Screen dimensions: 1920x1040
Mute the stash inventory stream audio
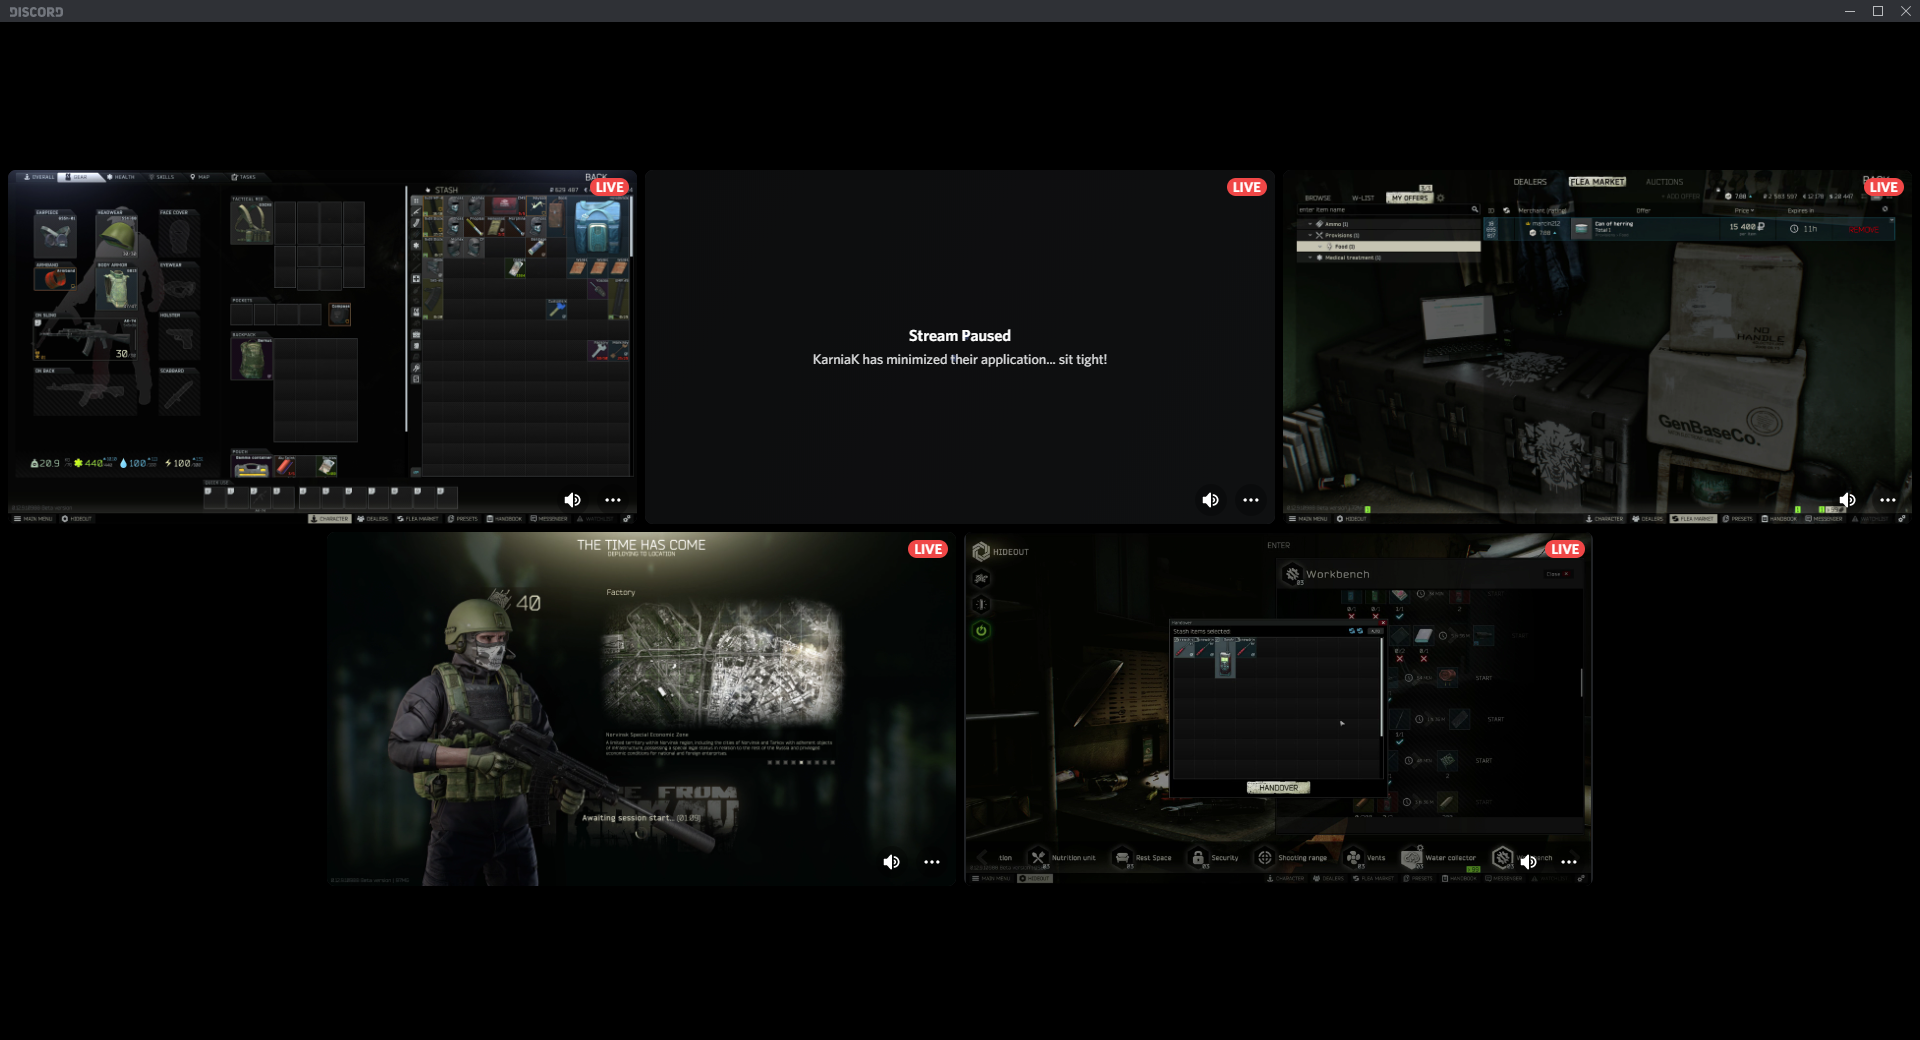[x=572, y=500]
